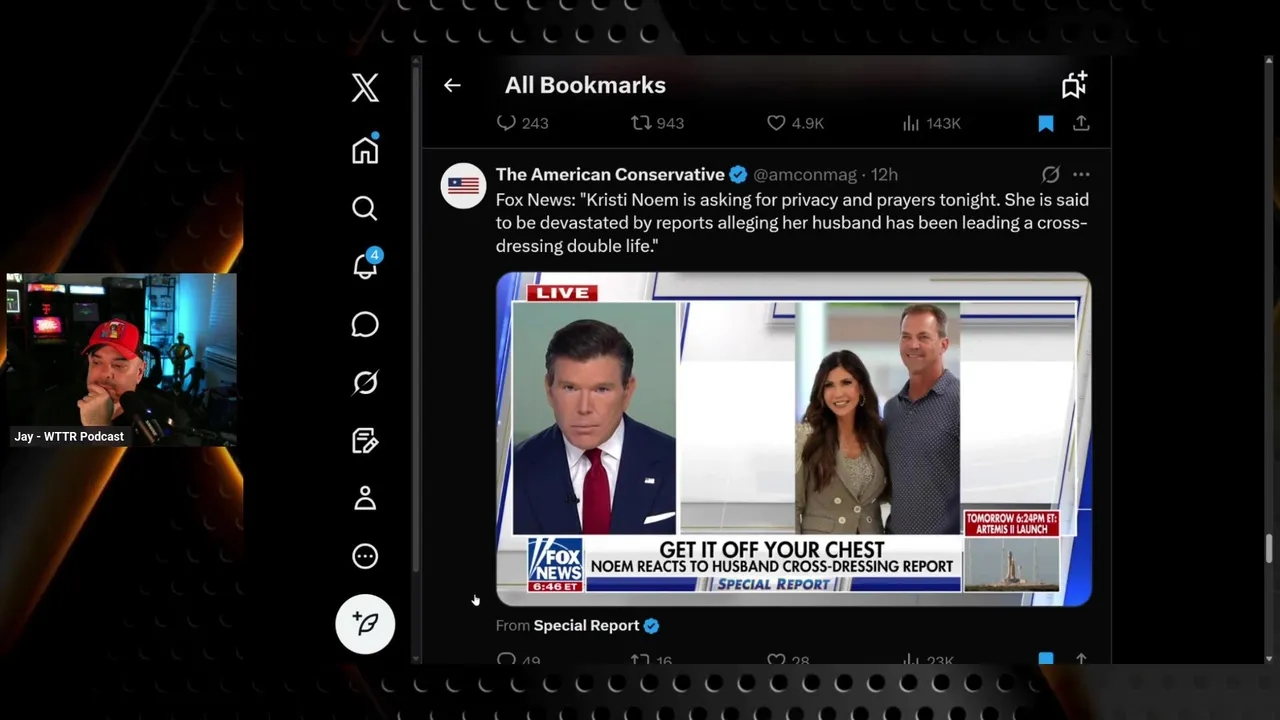Click the round Post compose button
The image size is (1280, 720).
coord(365,624)
